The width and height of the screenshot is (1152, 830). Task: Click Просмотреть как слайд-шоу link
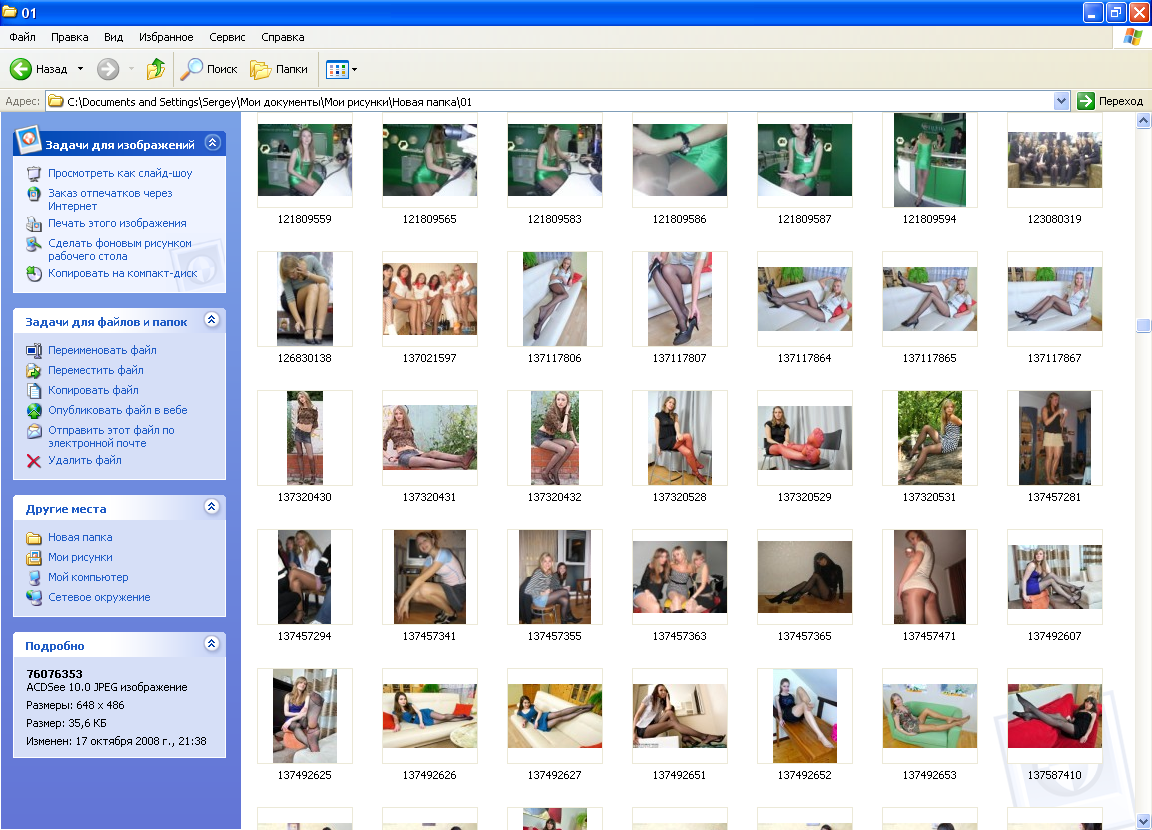pos(120,173)
